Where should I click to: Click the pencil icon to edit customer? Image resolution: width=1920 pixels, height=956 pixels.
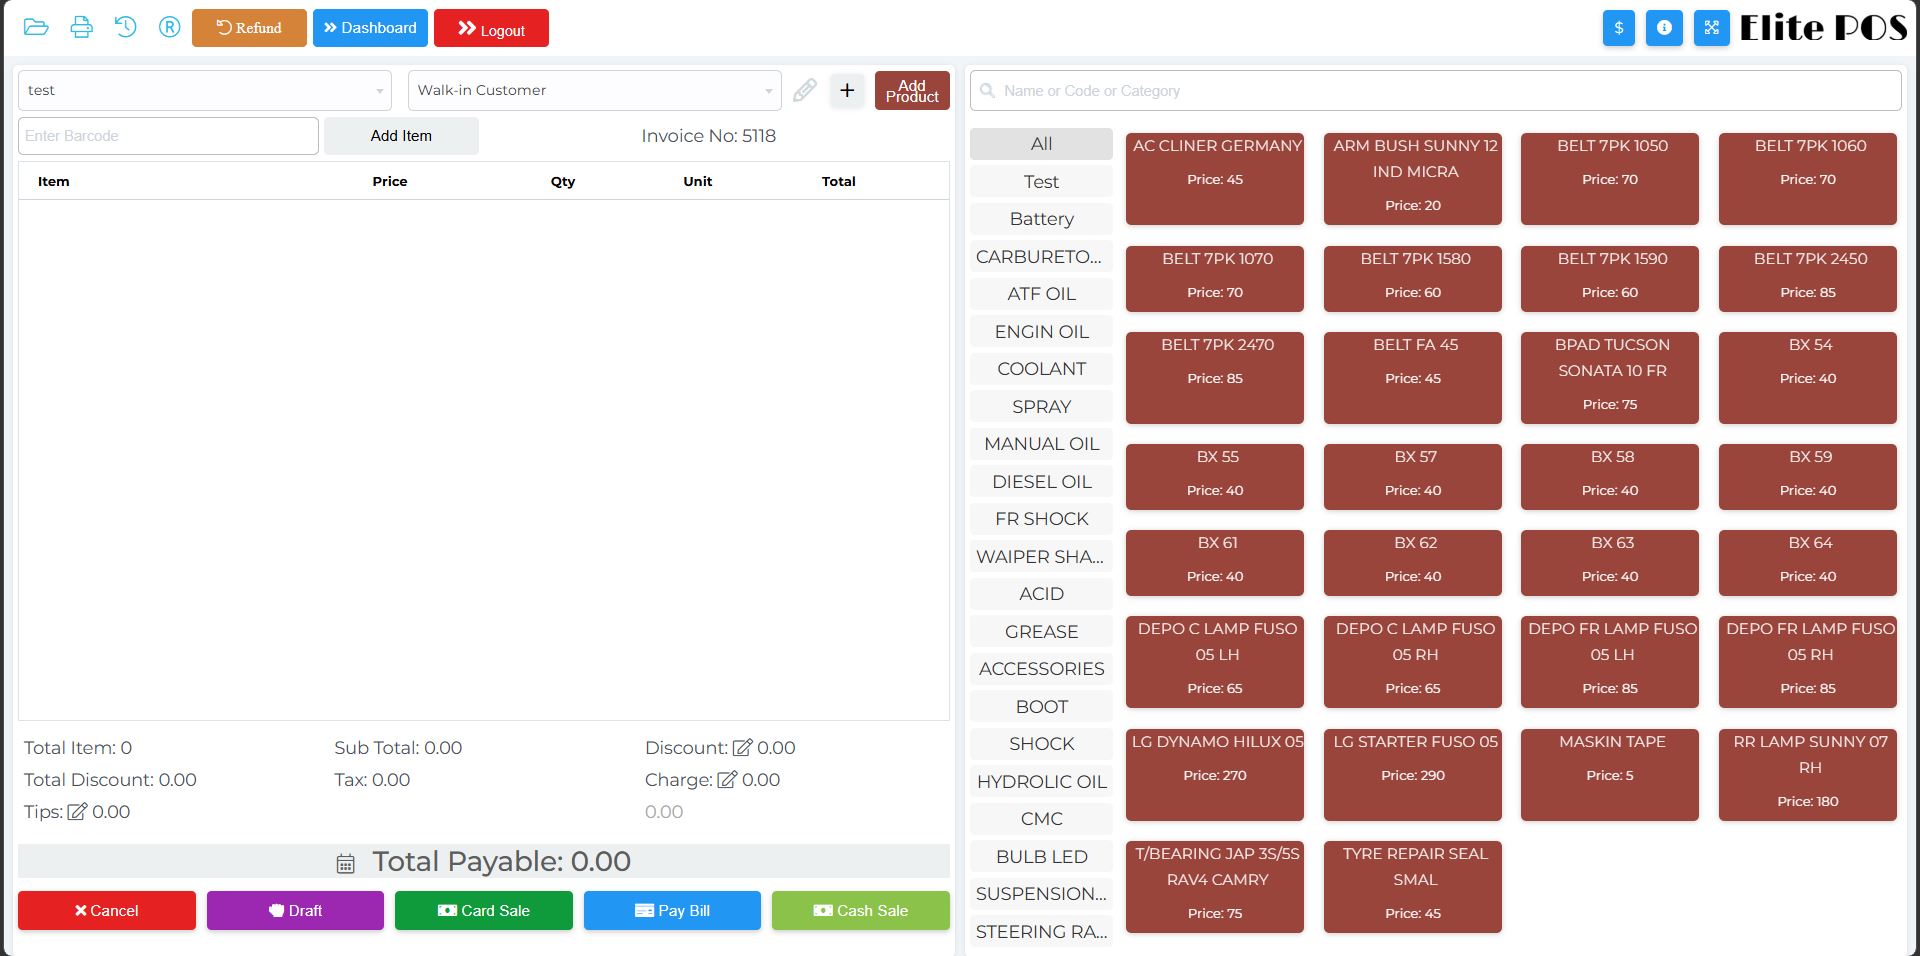click(804, 90)
